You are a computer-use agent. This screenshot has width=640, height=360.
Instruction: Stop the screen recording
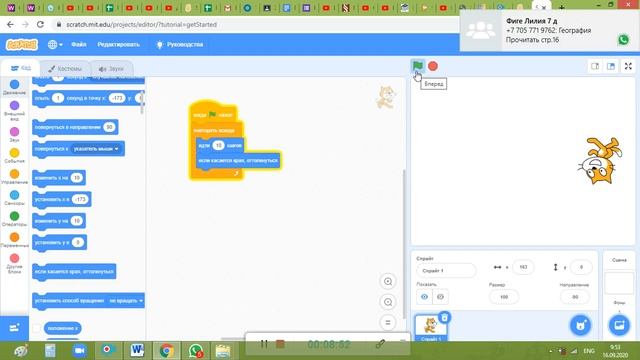(280, 344)
